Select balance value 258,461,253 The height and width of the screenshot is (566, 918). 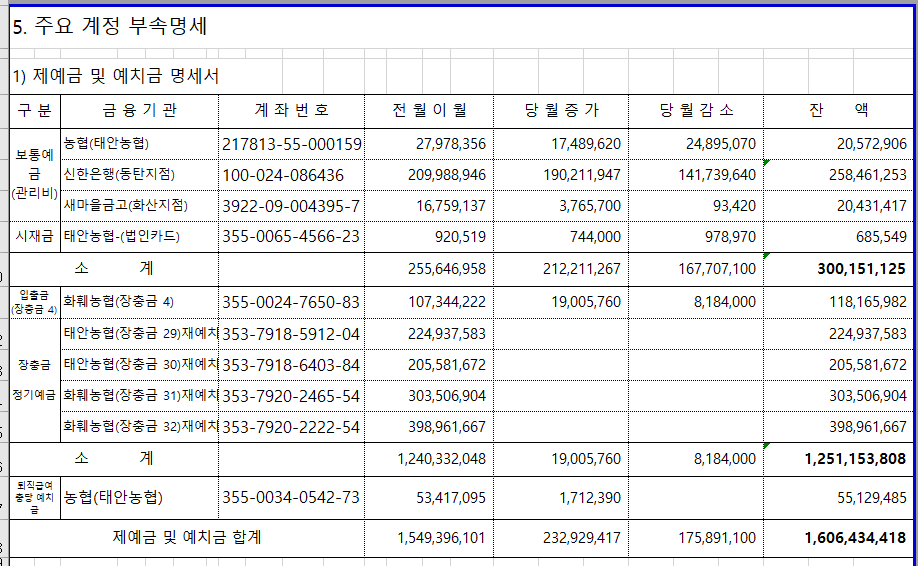(x=868, y=174)
